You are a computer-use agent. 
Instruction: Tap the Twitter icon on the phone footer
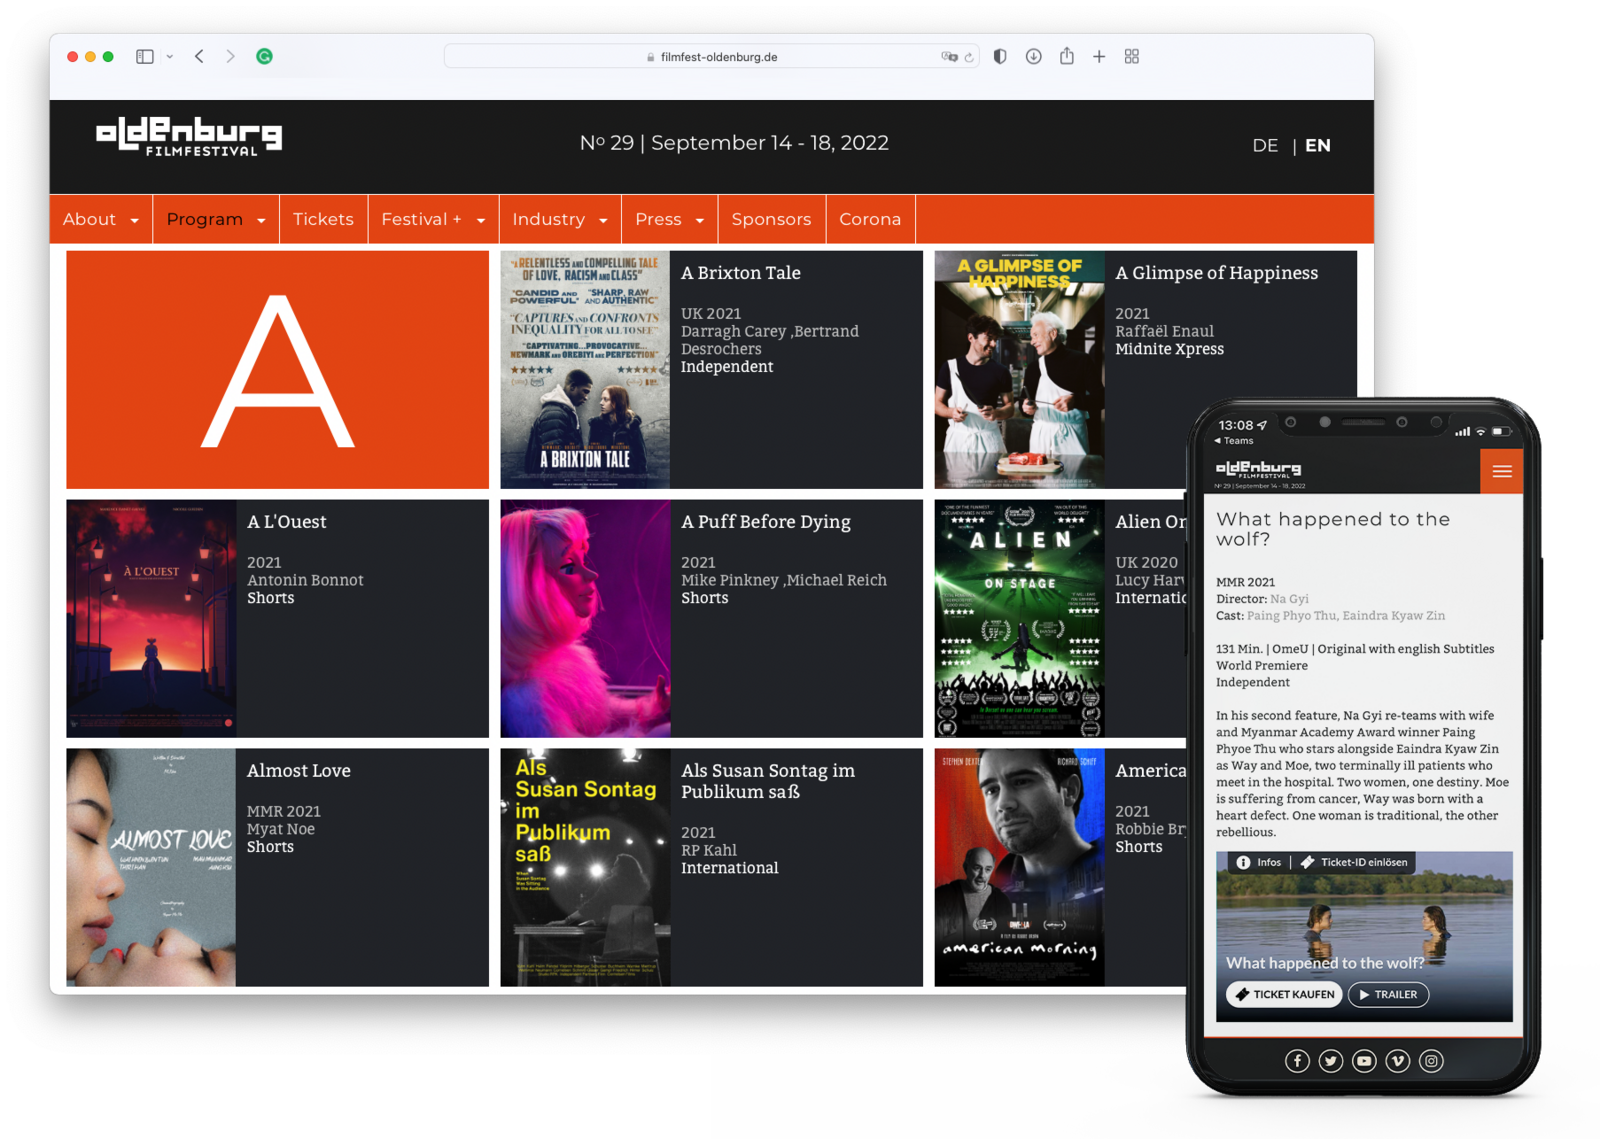pyautogui.click(x=1331, y=1061)
